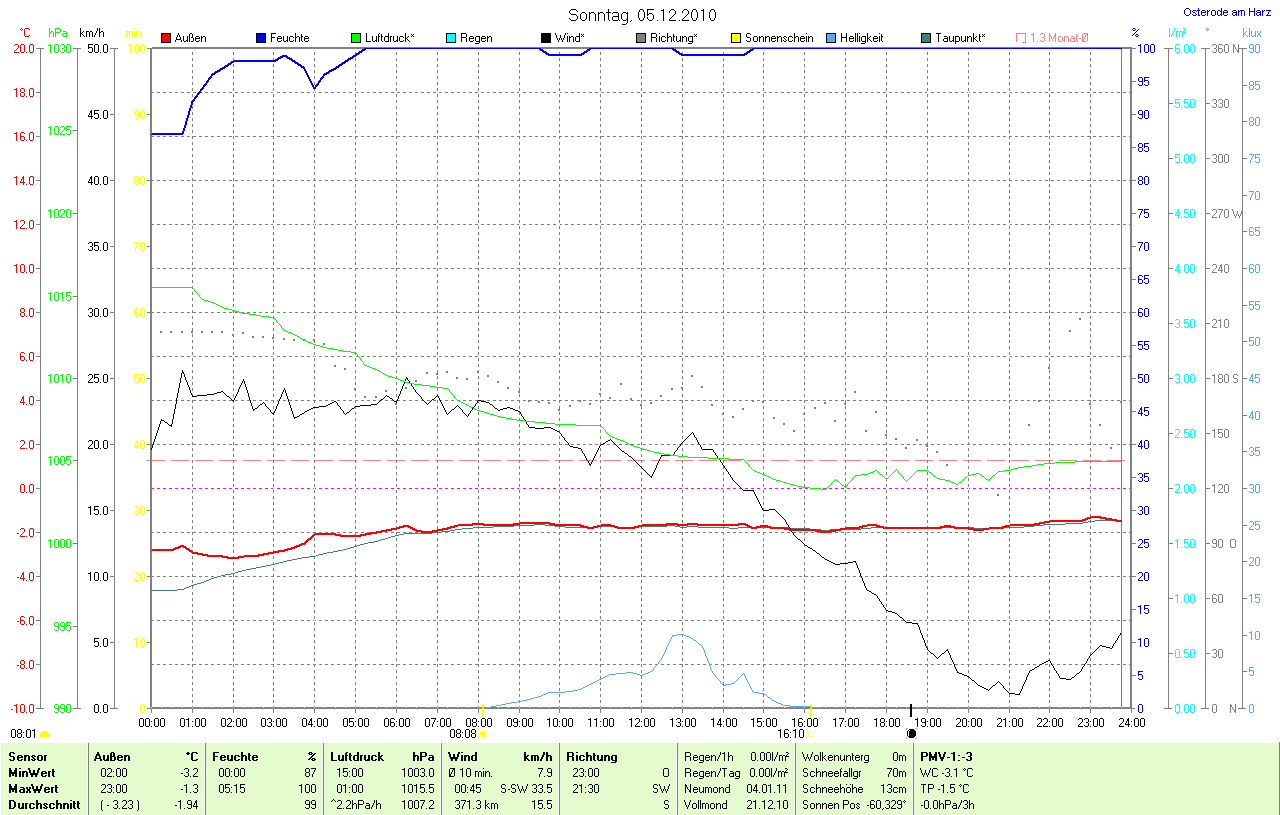Image resolution: width=1280 pixels, height=815 pixels.
Task: Select the Luftdruck column header in table
Action: click(x=356, y=757)
